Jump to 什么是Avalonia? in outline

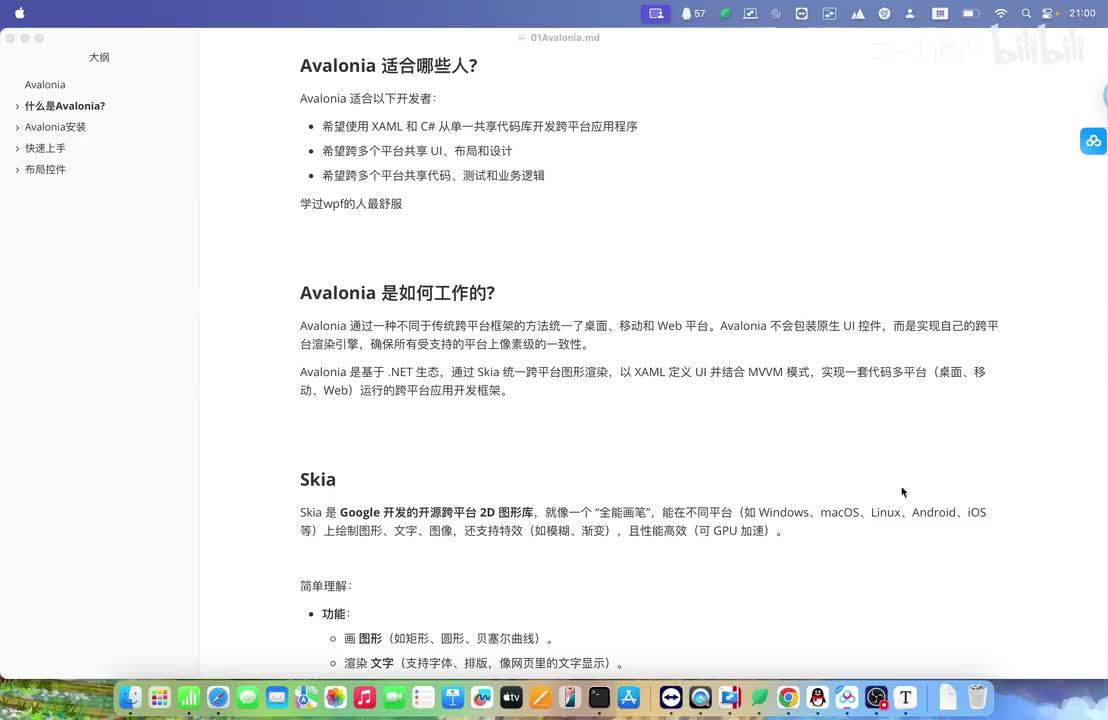65,106
